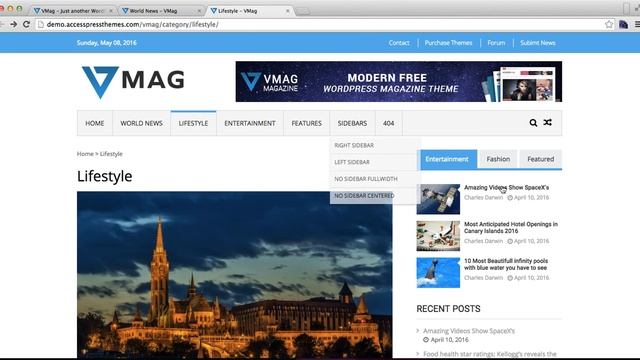Open Chrome menu hamburger icon
This screenshot has height=360, width=640.
click(x=637, y=24)
